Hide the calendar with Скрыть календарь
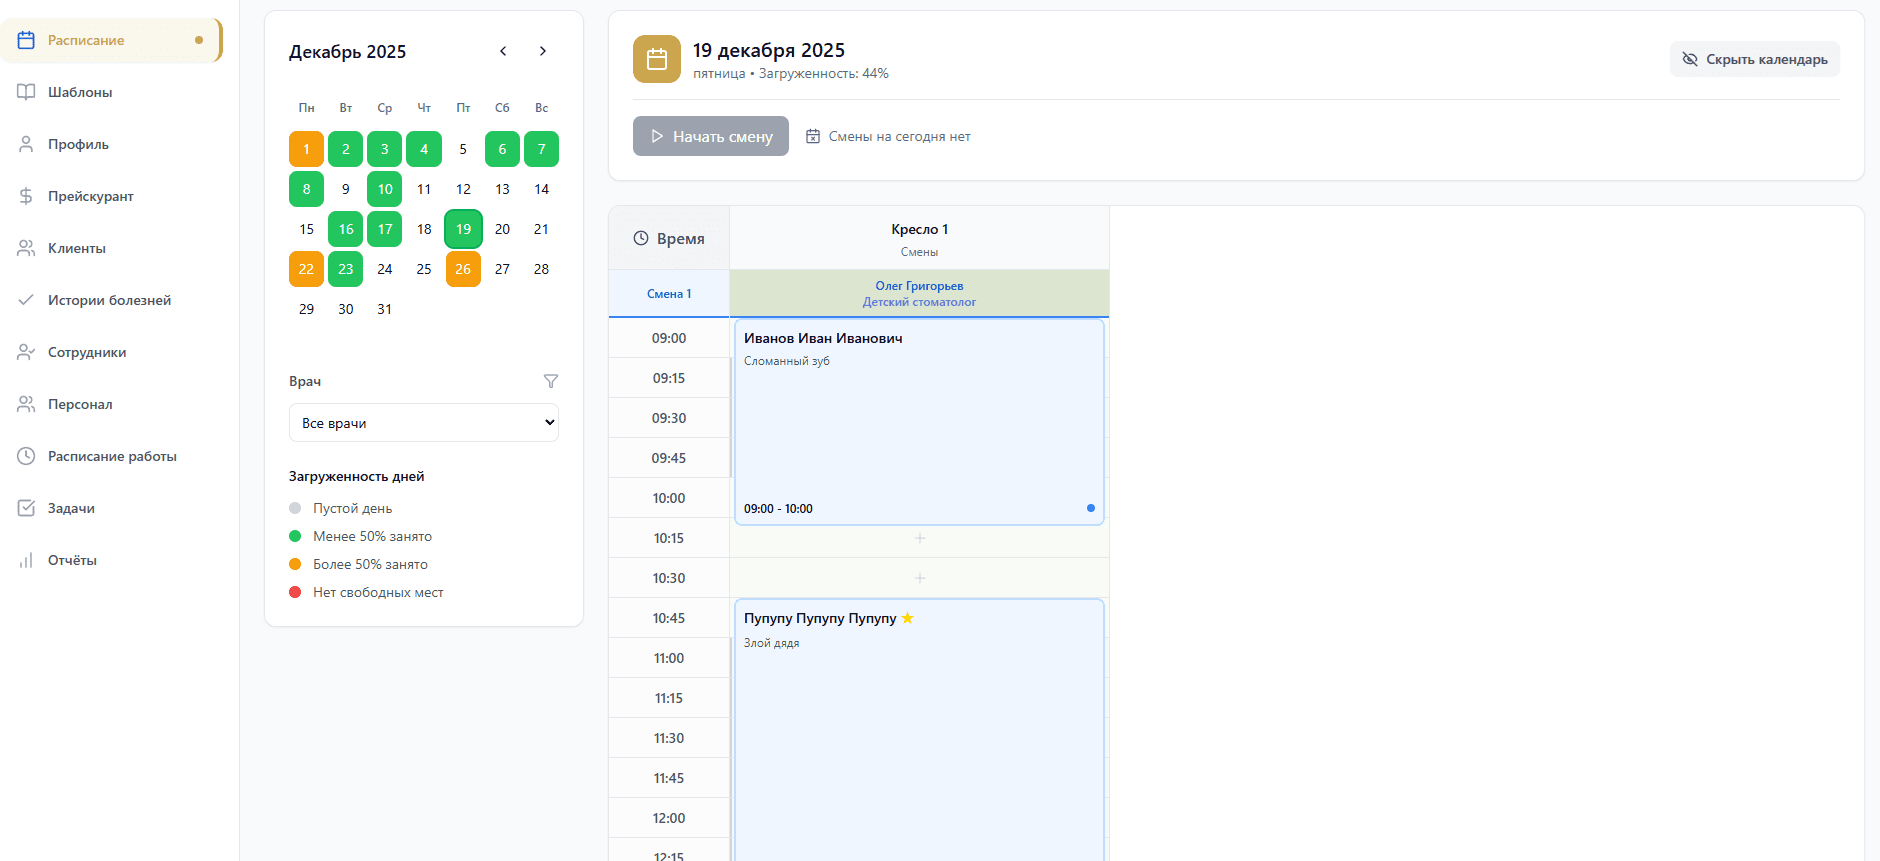1880x861 pixels. 1754,59
